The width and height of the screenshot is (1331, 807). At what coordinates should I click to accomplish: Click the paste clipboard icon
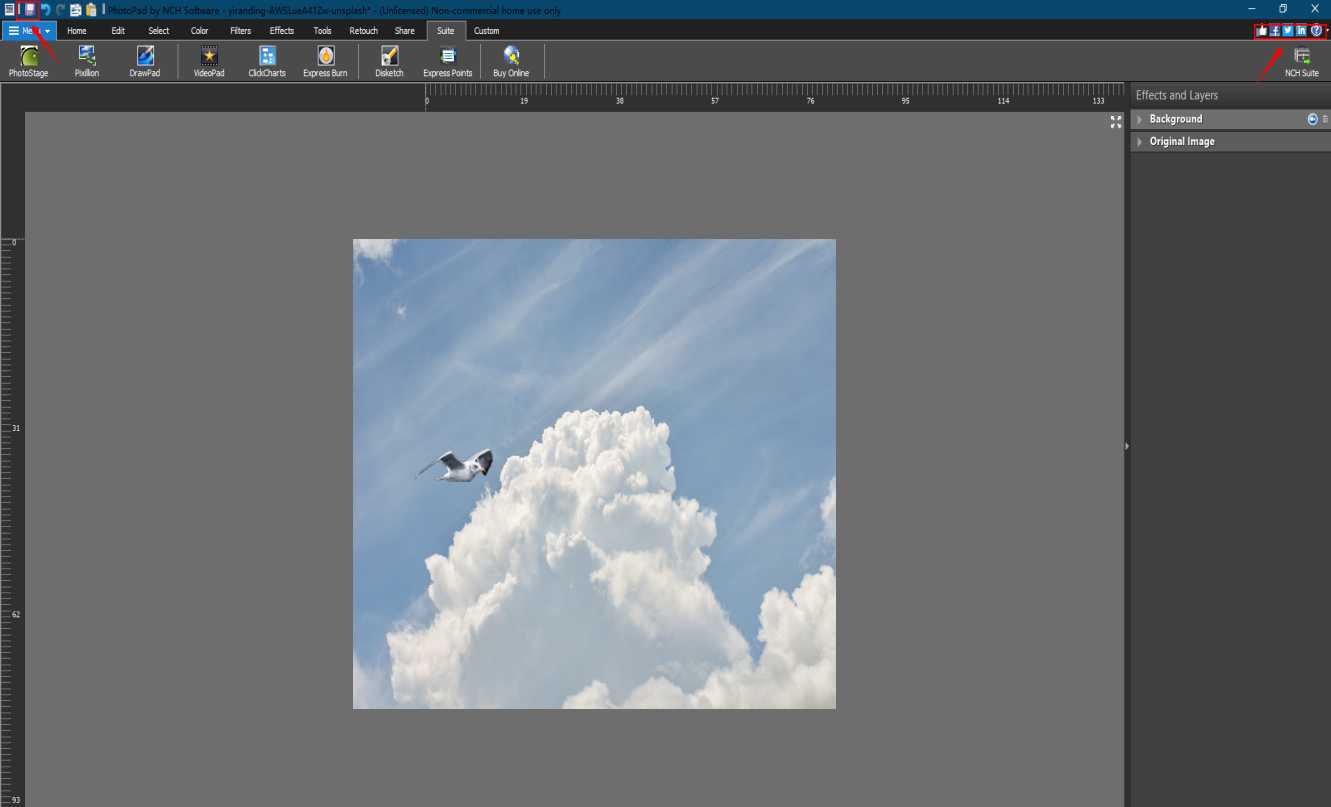click(91, 9)
